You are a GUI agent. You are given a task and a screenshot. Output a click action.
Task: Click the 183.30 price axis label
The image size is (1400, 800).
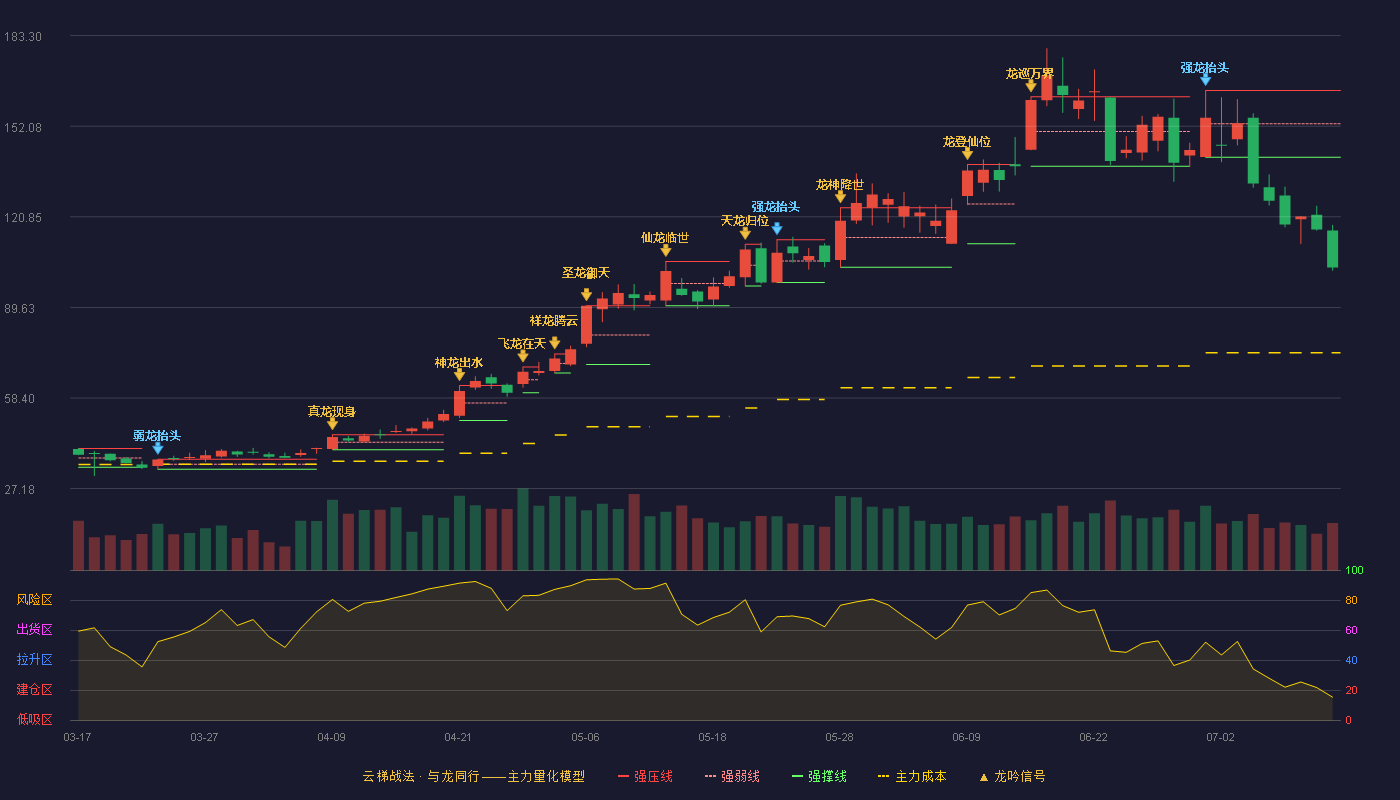(x=23, y=37)
